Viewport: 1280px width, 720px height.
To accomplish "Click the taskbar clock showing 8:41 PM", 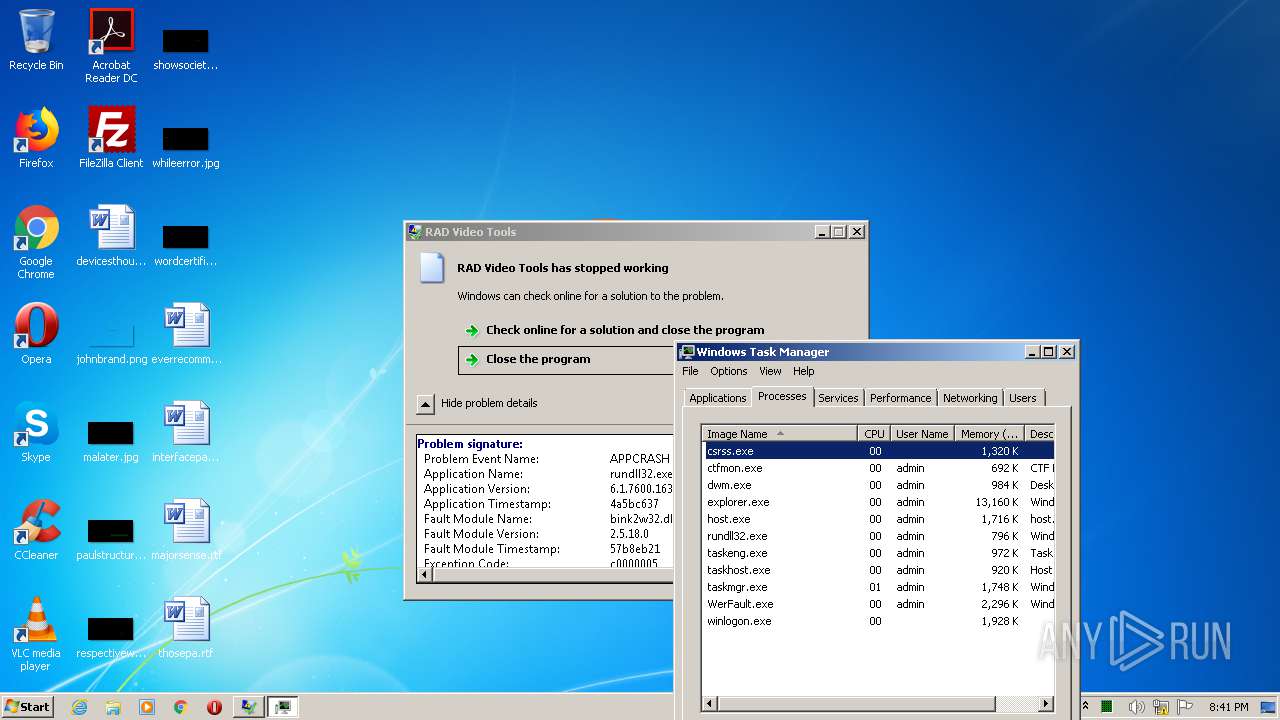I will pyautogui.click(x=1228, y=707).
